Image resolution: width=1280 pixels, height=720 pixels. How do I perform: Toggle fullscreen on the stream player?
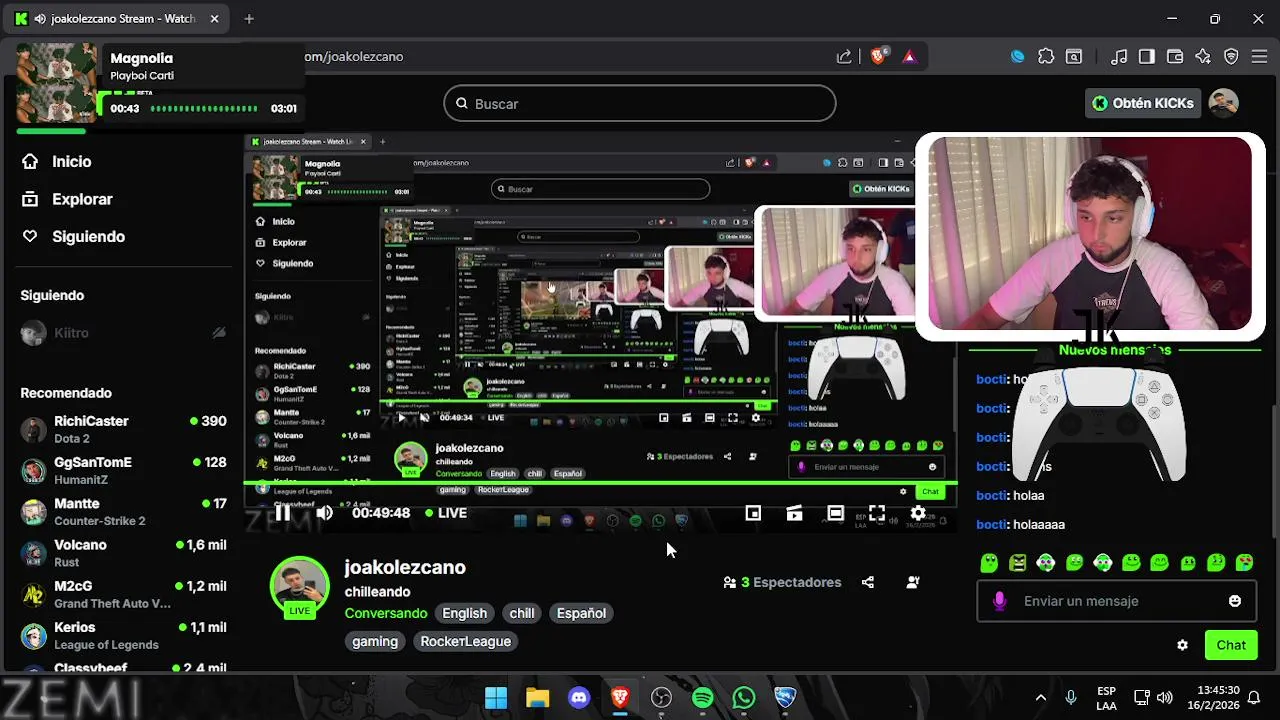[876, 513]
